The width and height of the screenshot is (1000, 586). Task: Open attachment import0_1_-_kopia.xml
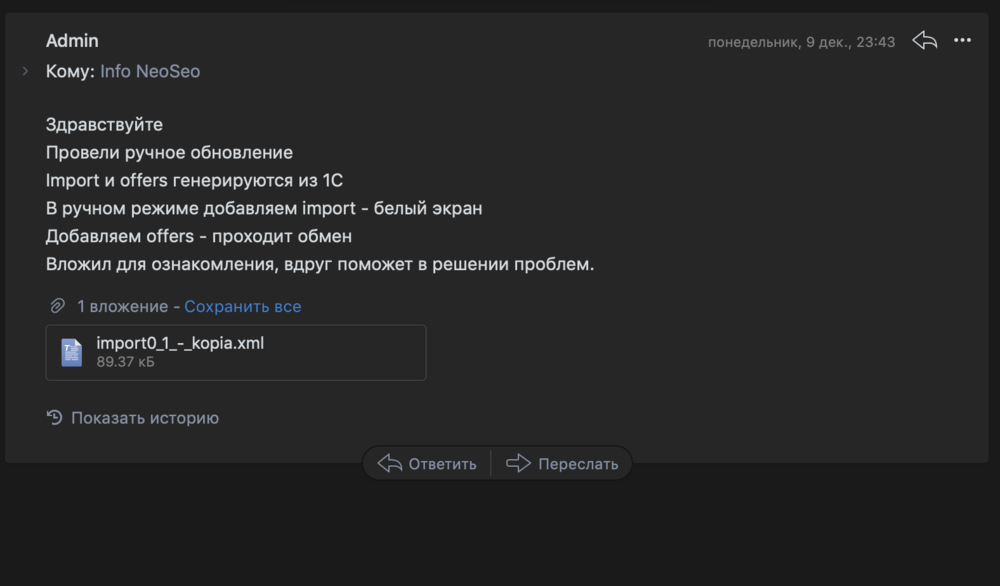pos(236,353)
